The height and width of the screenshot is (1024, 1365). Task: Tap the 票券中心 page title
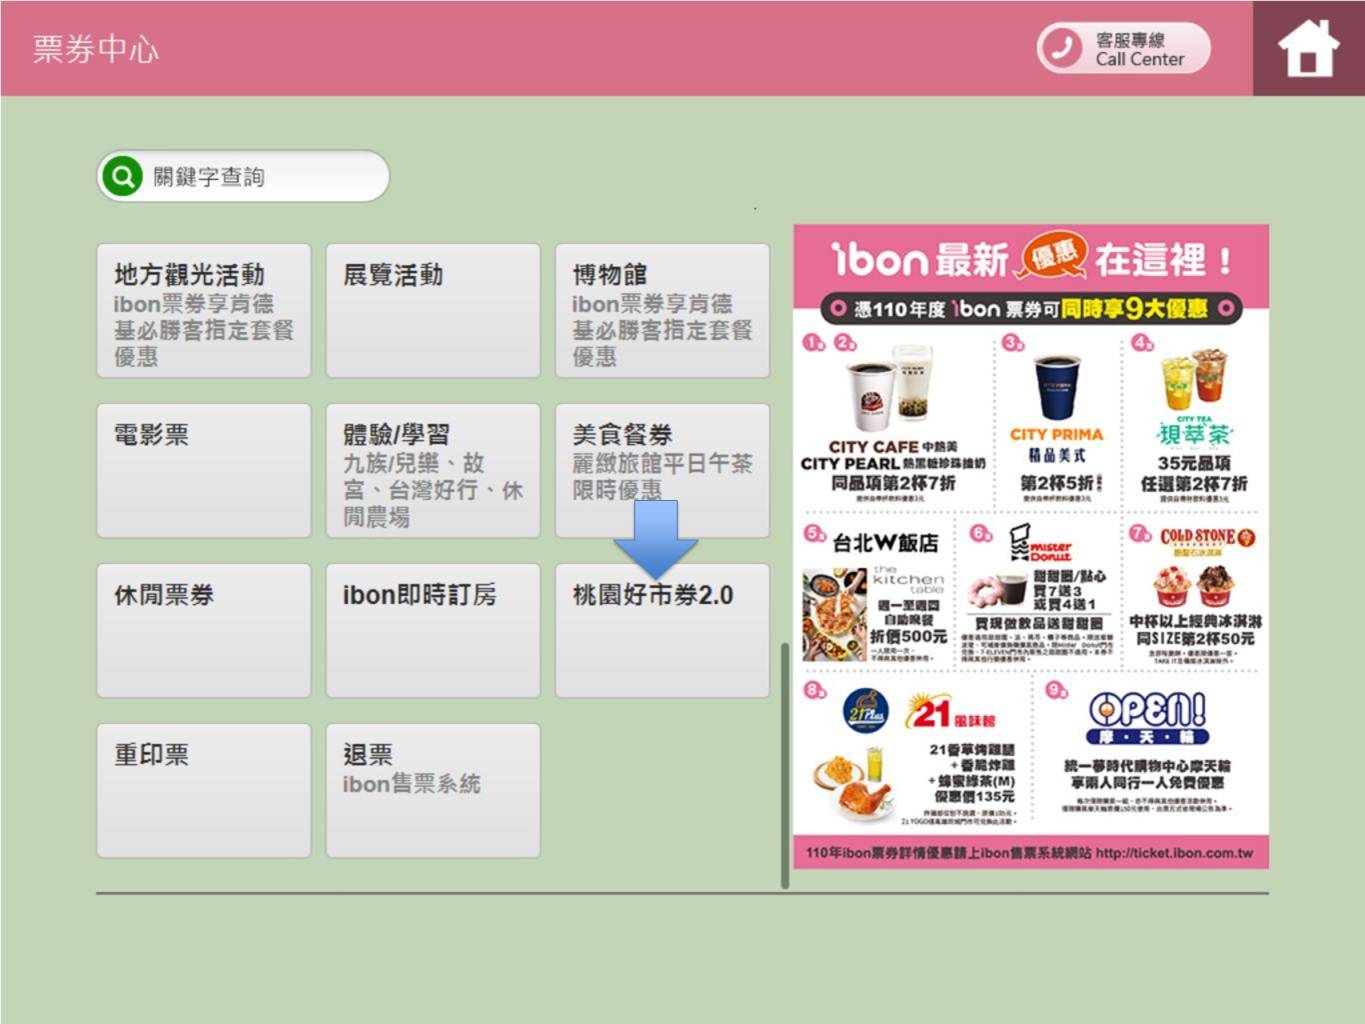pos(96,49)
